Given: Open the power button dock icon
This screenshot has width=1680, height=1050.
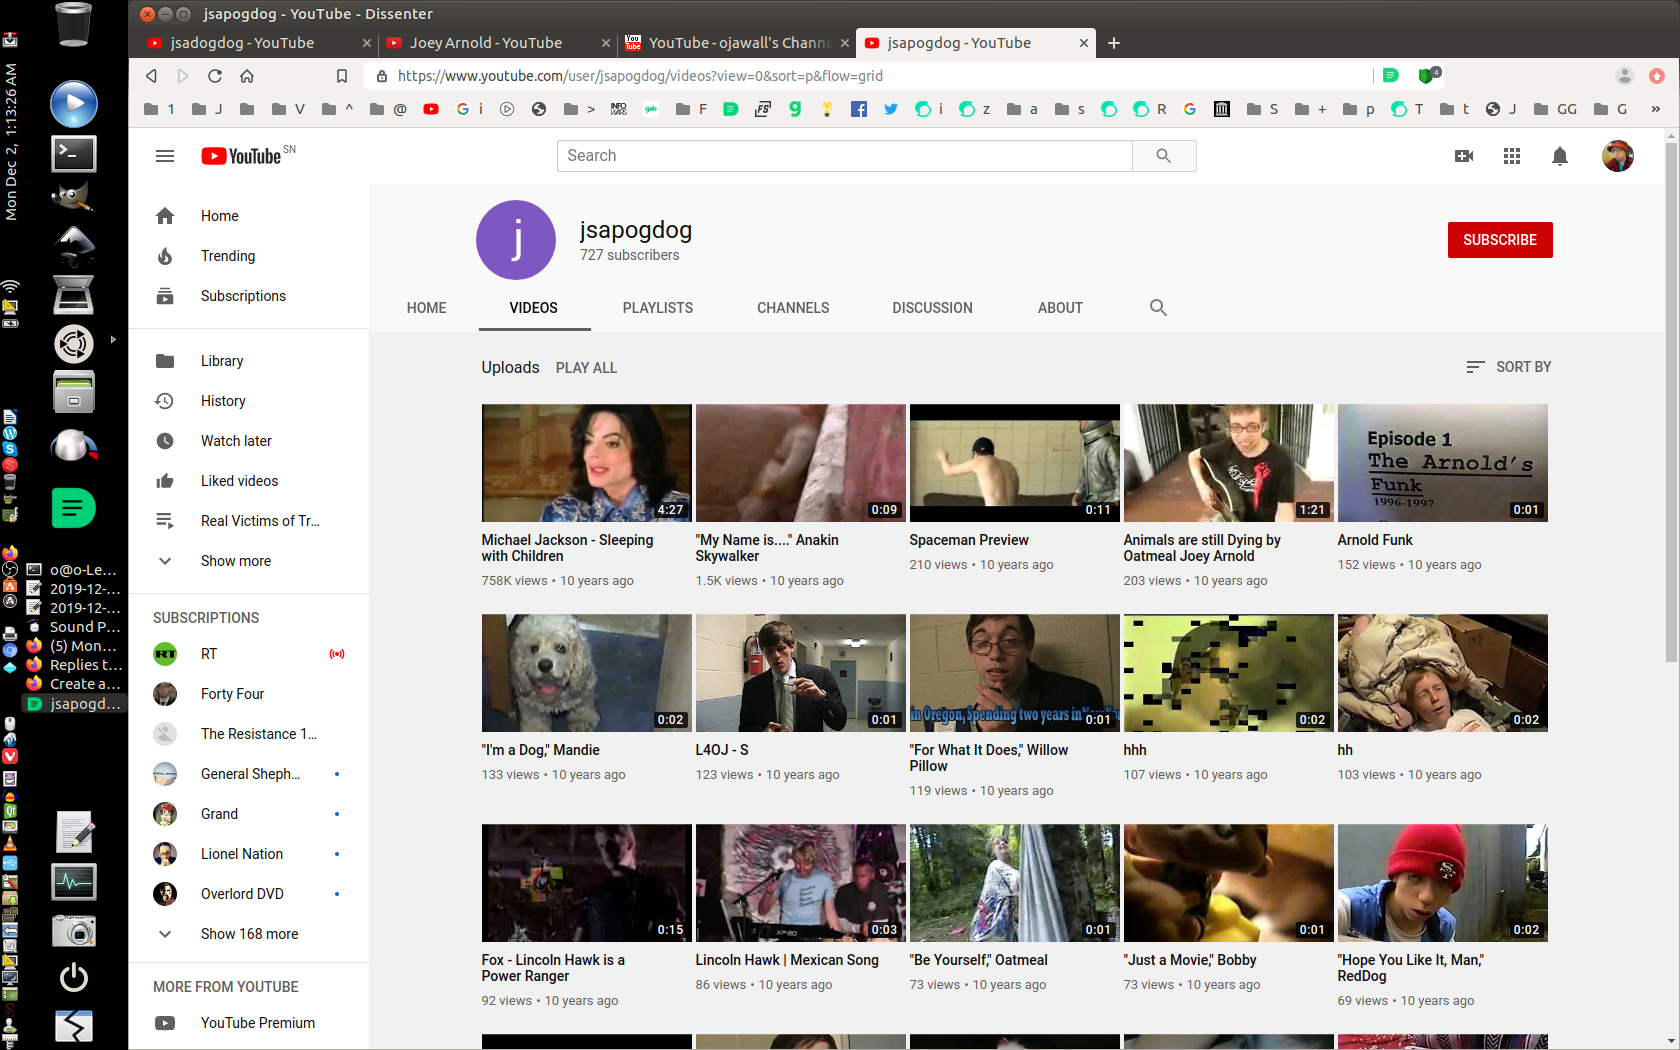Looking at the screenshot, I should [74, 977].
